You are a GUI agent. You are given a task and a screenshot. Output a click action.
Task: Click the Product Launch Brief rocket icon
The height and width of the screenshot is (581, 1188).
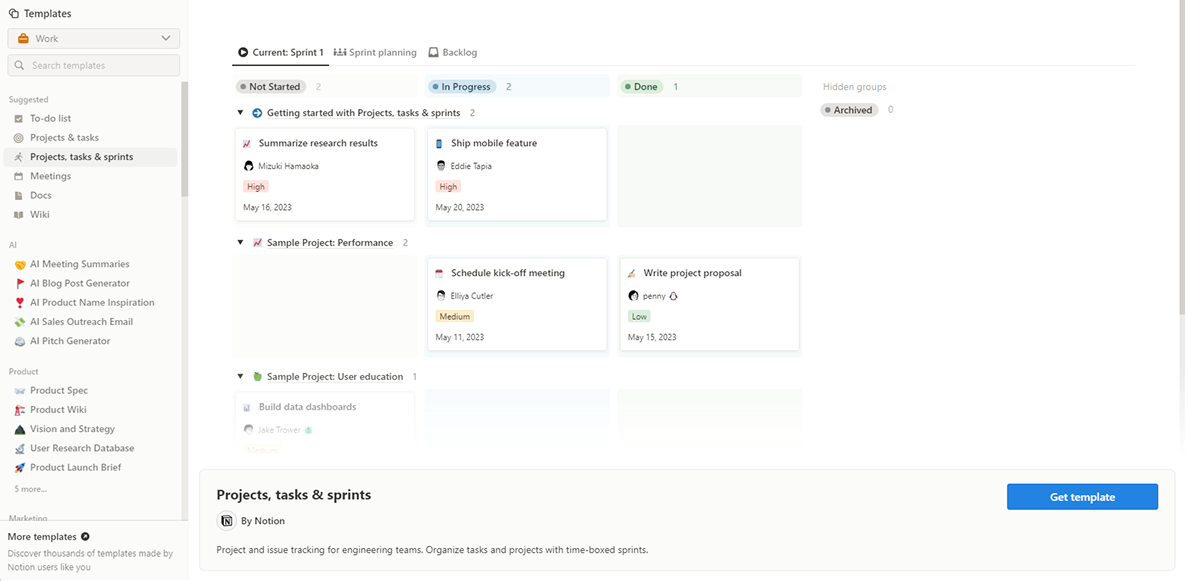[x=20, y=468]
